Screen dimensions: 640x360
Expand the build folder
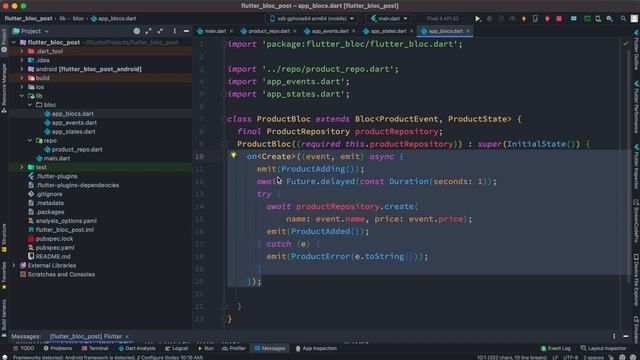coord(22,78)
